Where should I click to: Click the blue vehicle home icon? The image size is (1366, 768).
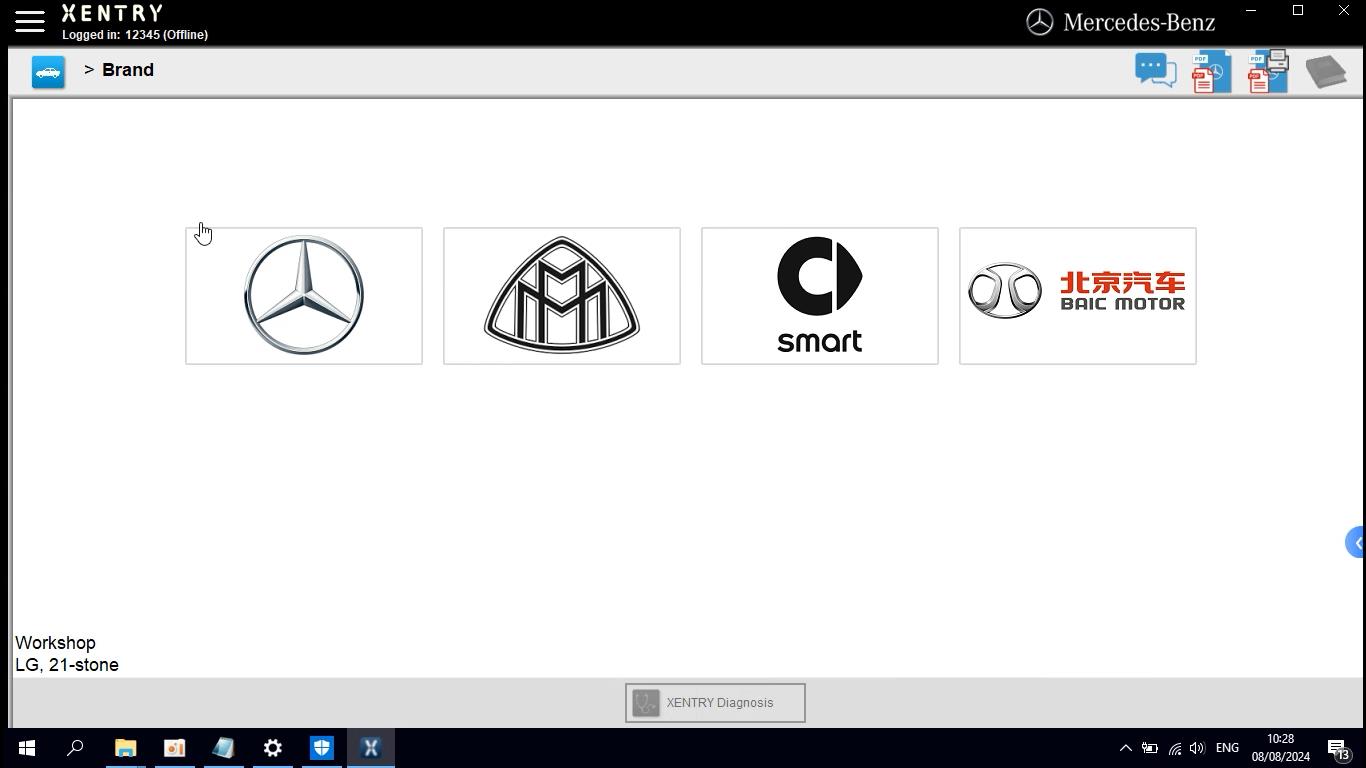[x=48, y=72]
